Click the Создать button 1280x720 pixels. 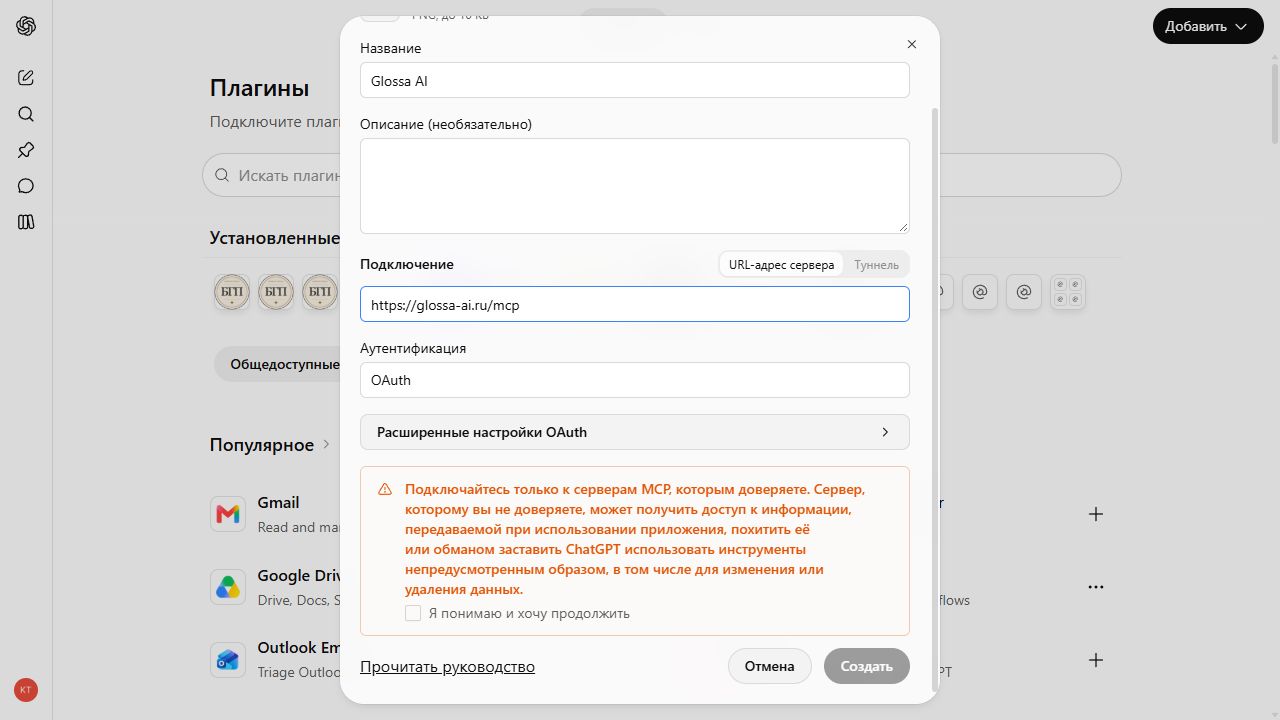tap(867, 666)
